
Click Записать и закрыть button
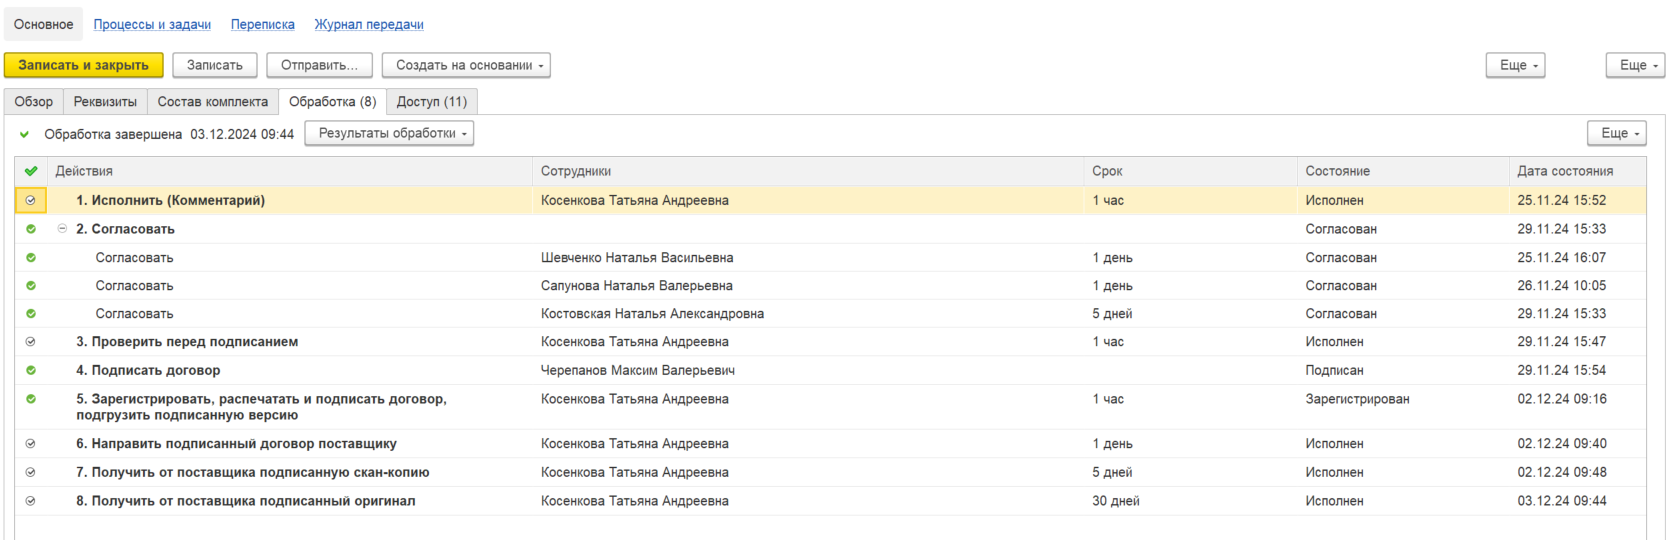click(83, 65)
